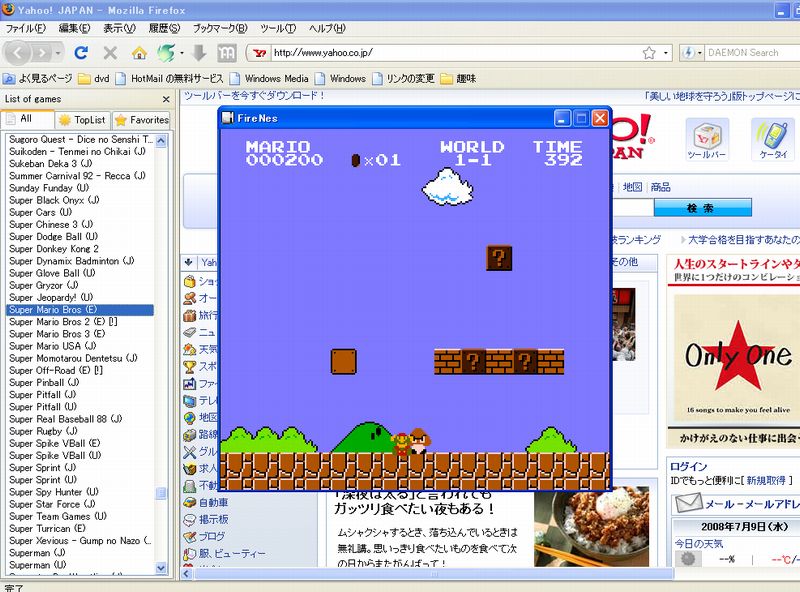Viewport: 800px width, 592px height.
Task: Click the grey downloads arrow icon
Action: pyautogui.click(x=199, y=53)
